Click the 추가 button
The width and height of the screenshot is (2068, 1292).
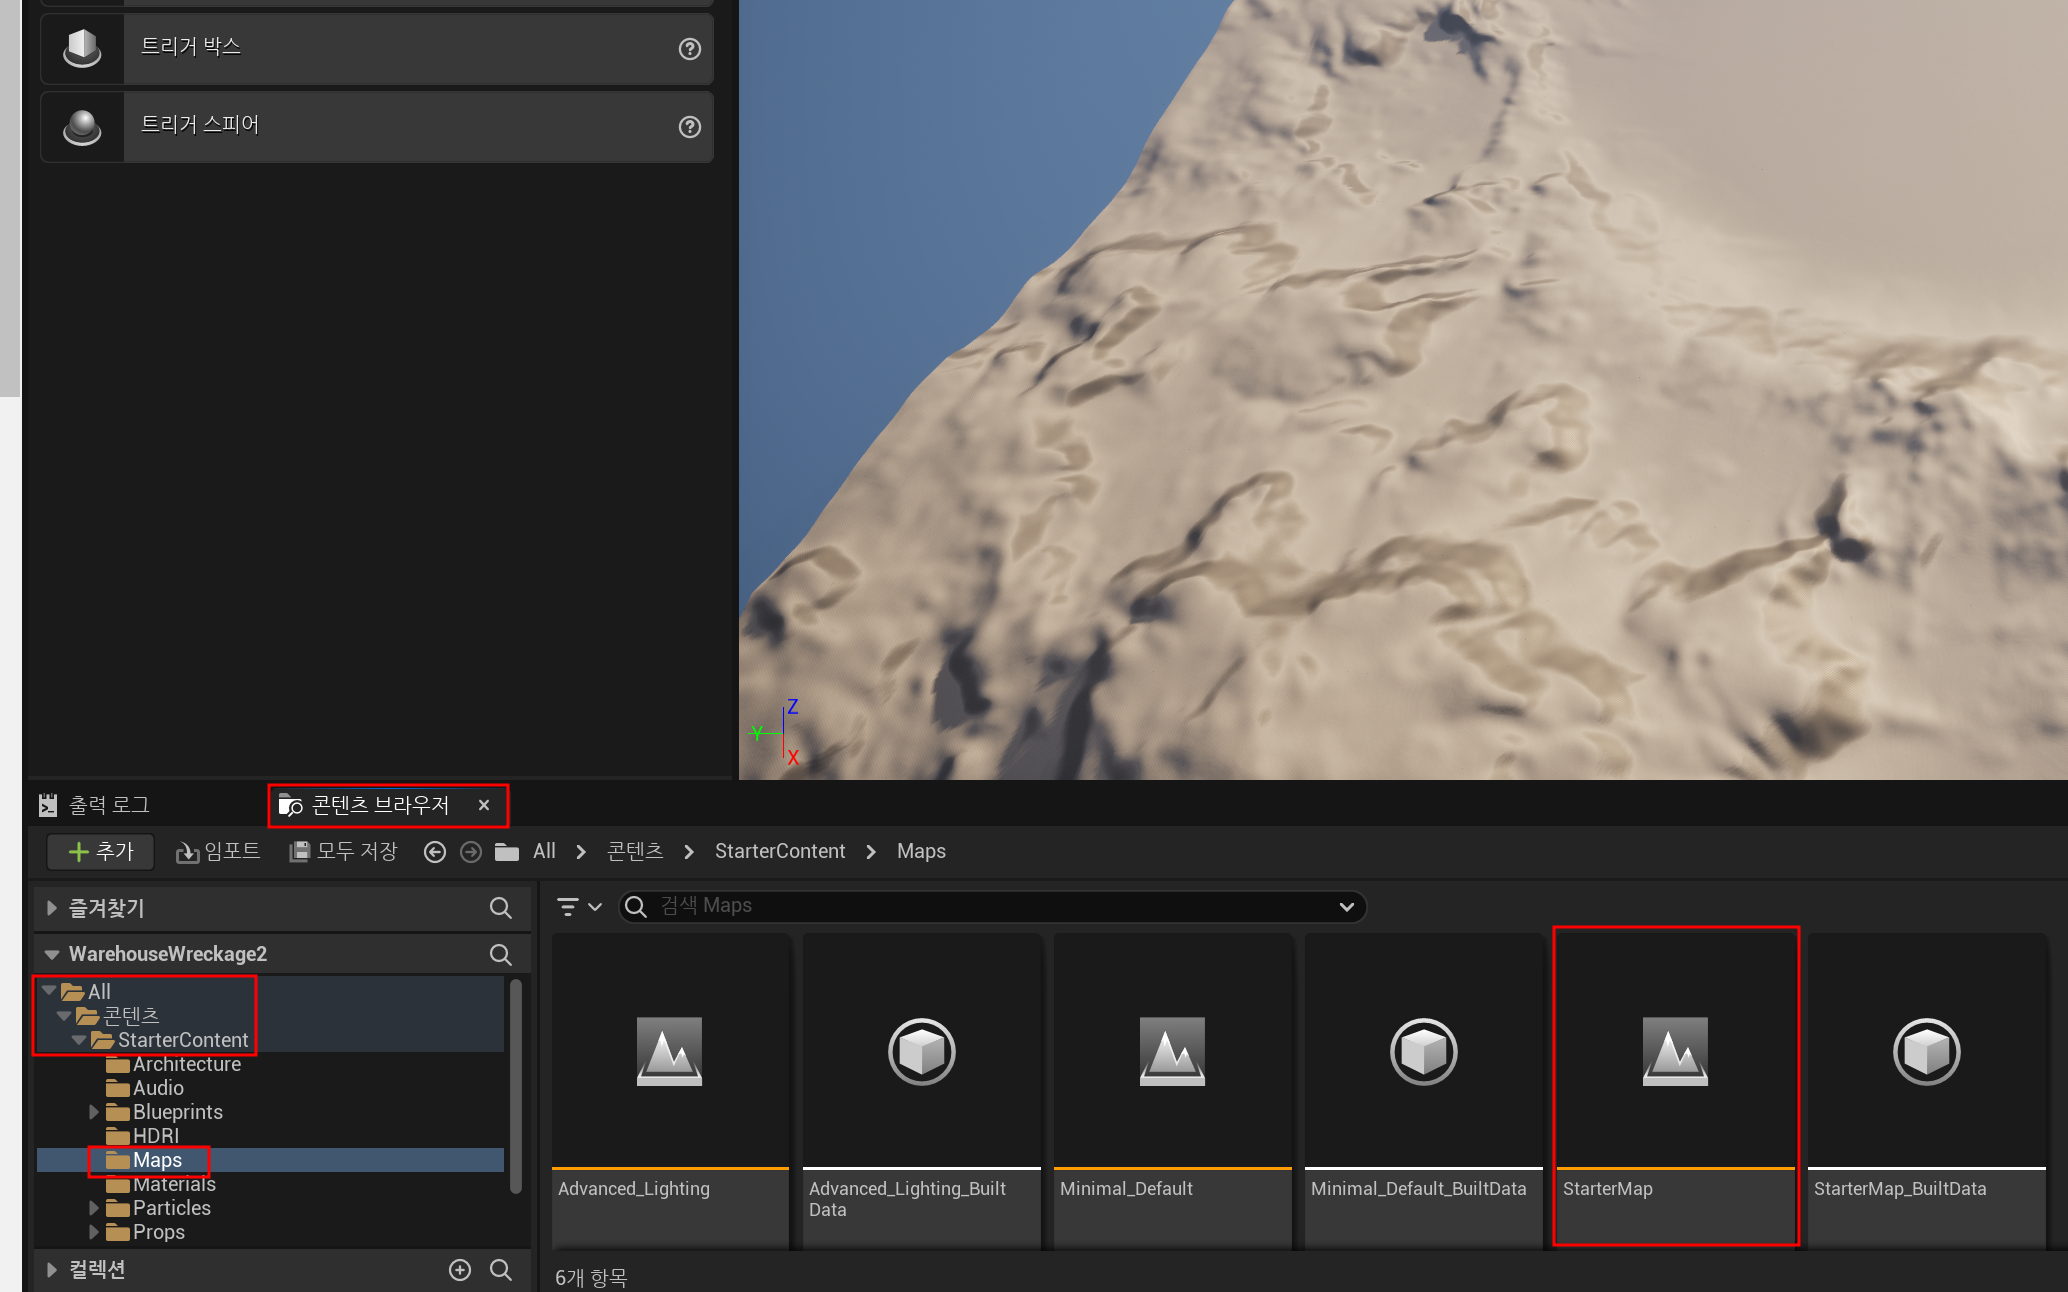click(101, 851)
